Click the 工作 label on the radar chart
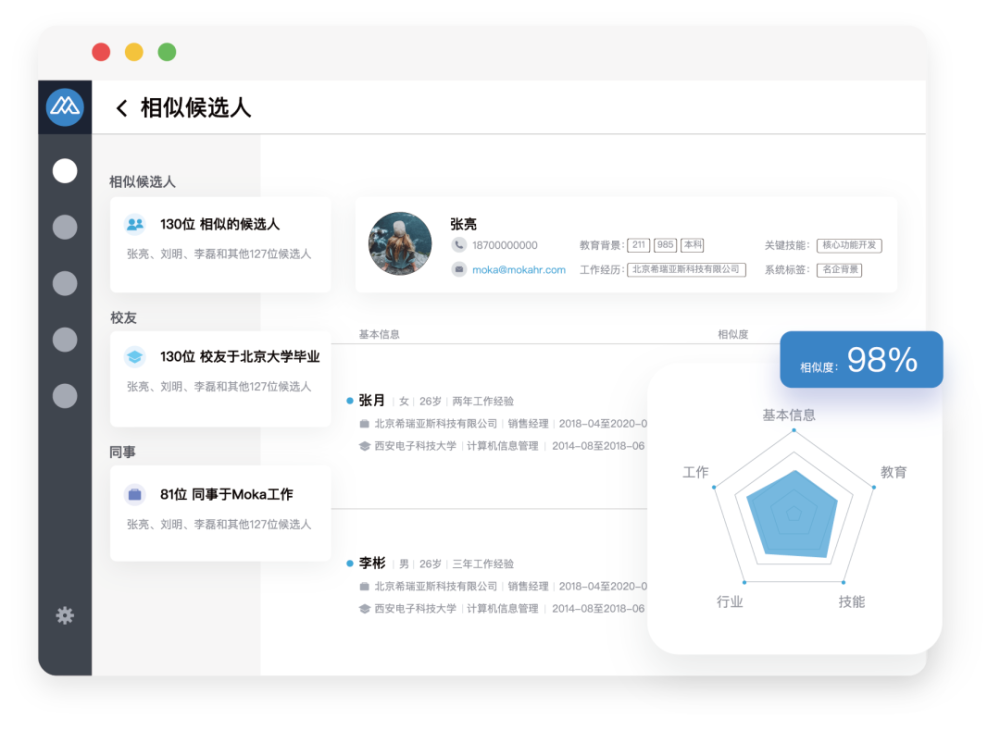1000x731 pixels. pyautogui.click(x=696, y=472)
